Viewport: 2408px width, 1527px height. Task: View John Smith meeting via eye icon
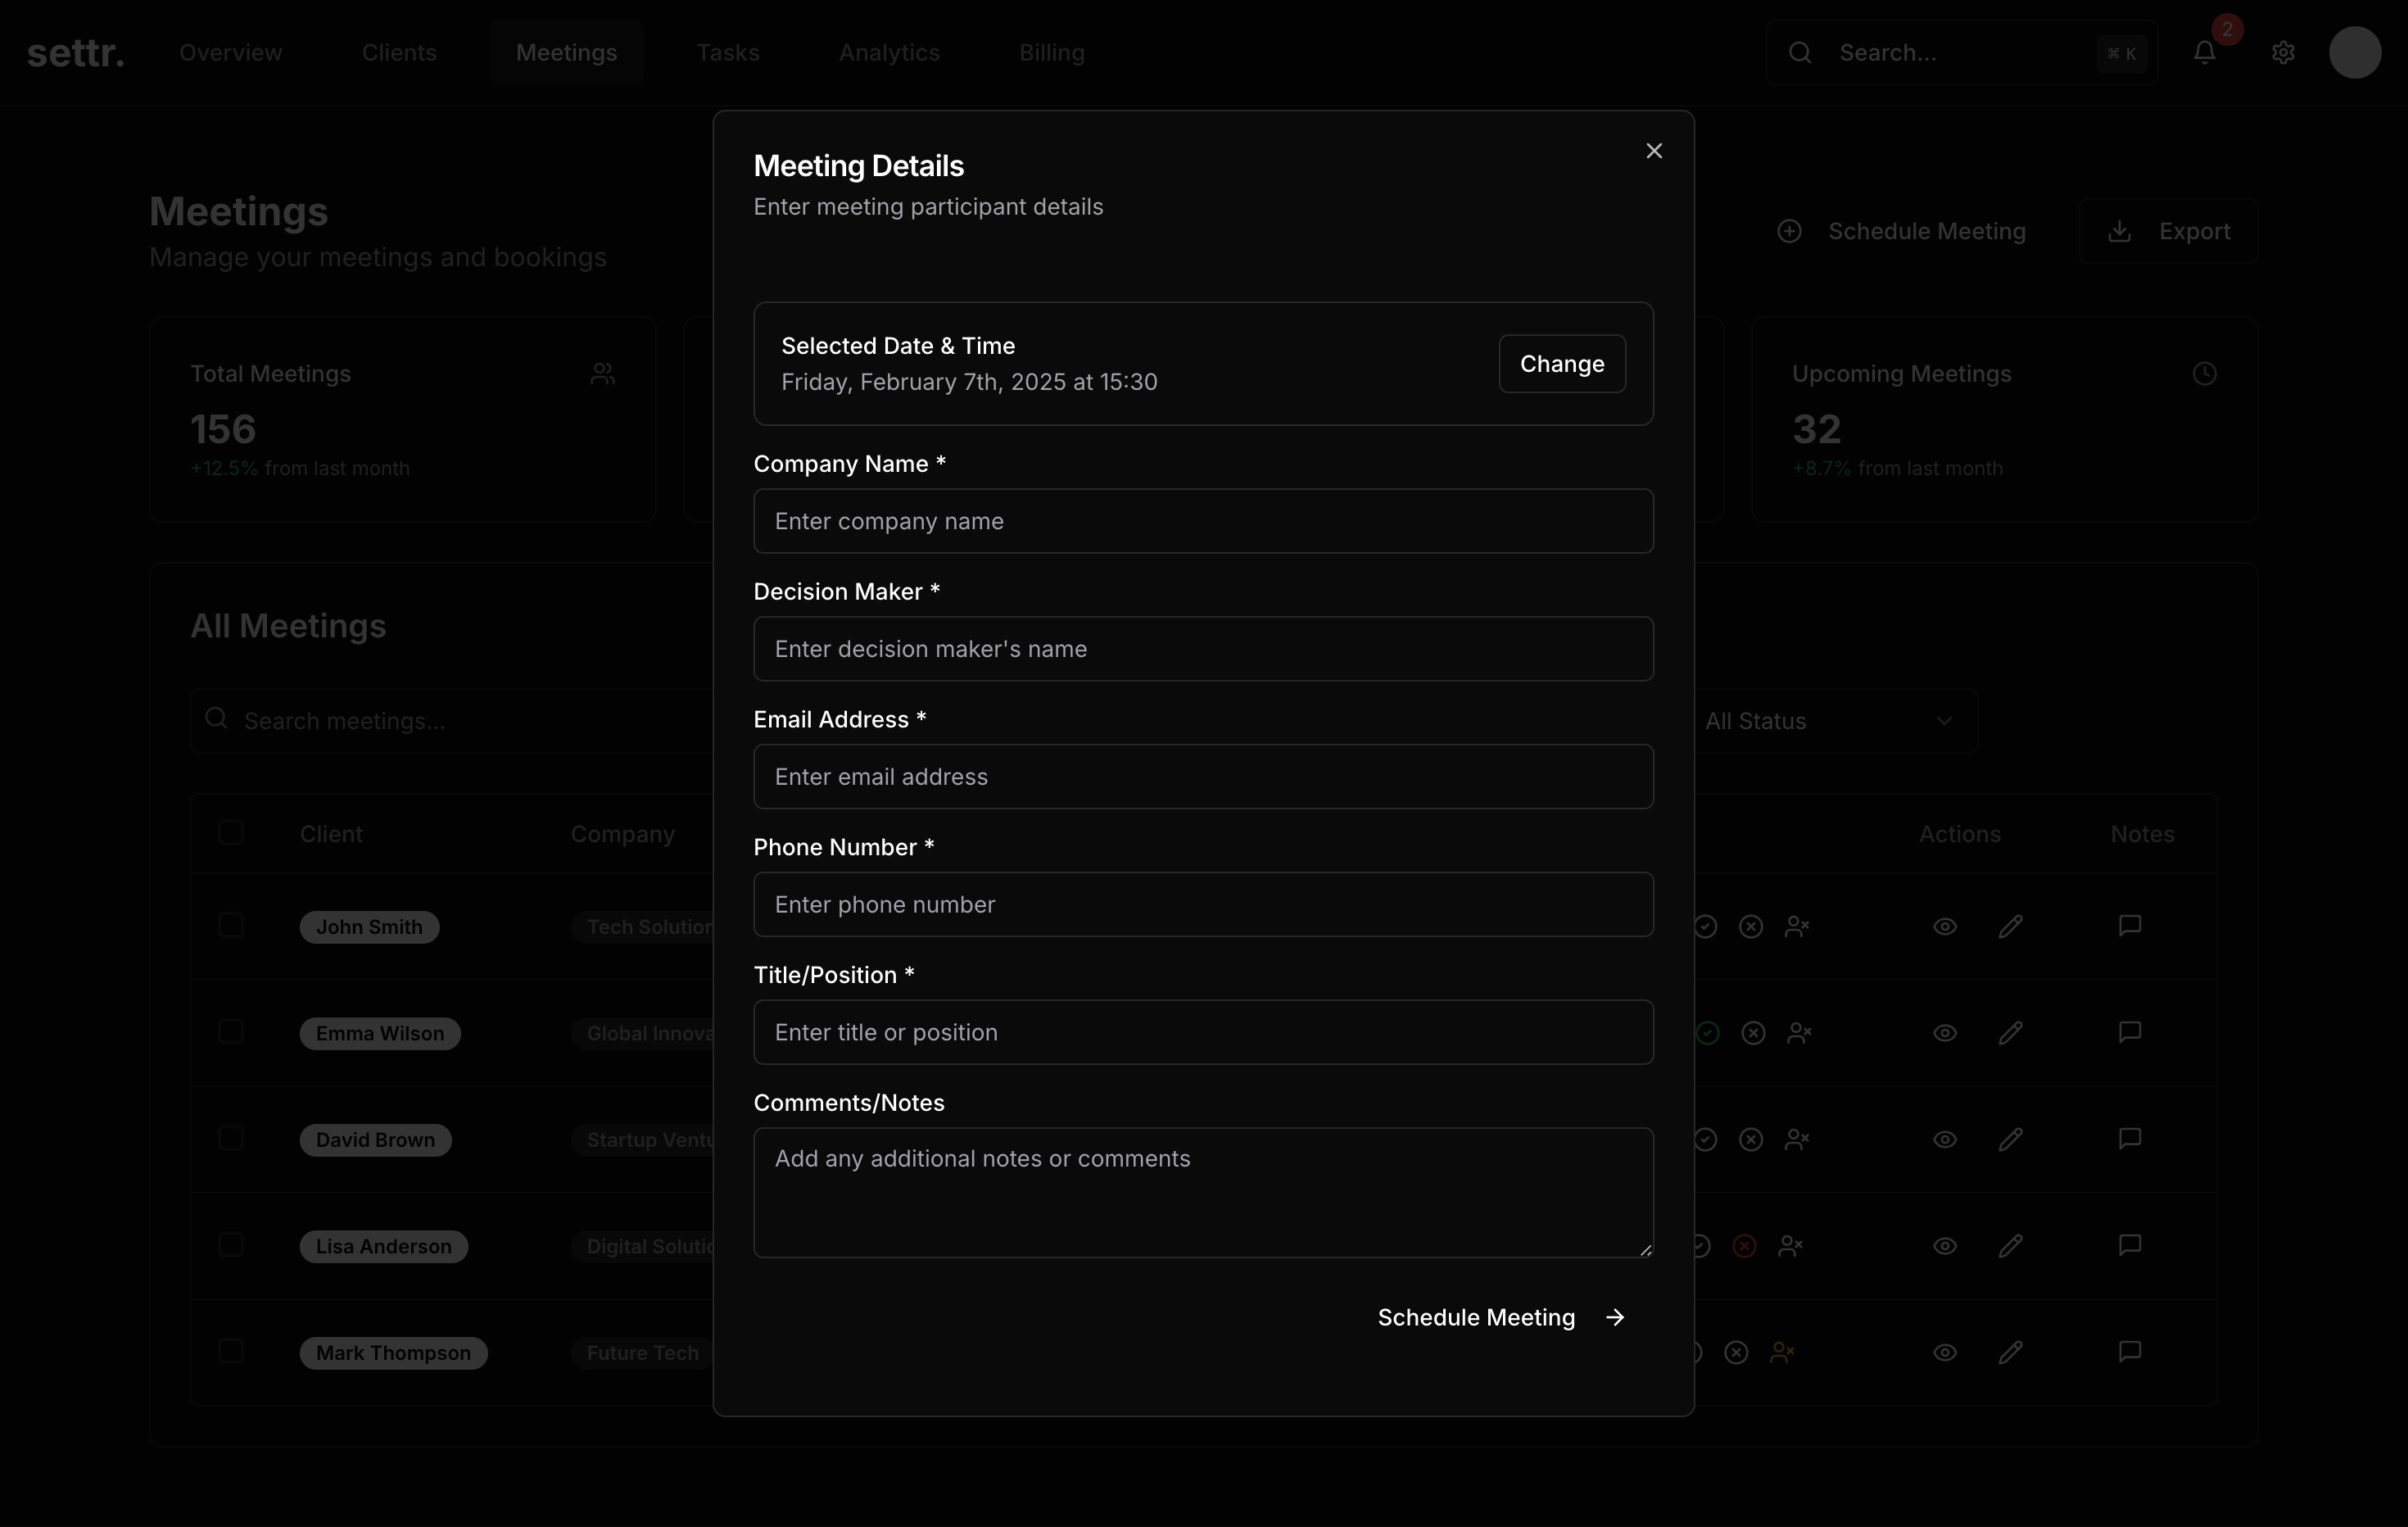click(1945, 927)
